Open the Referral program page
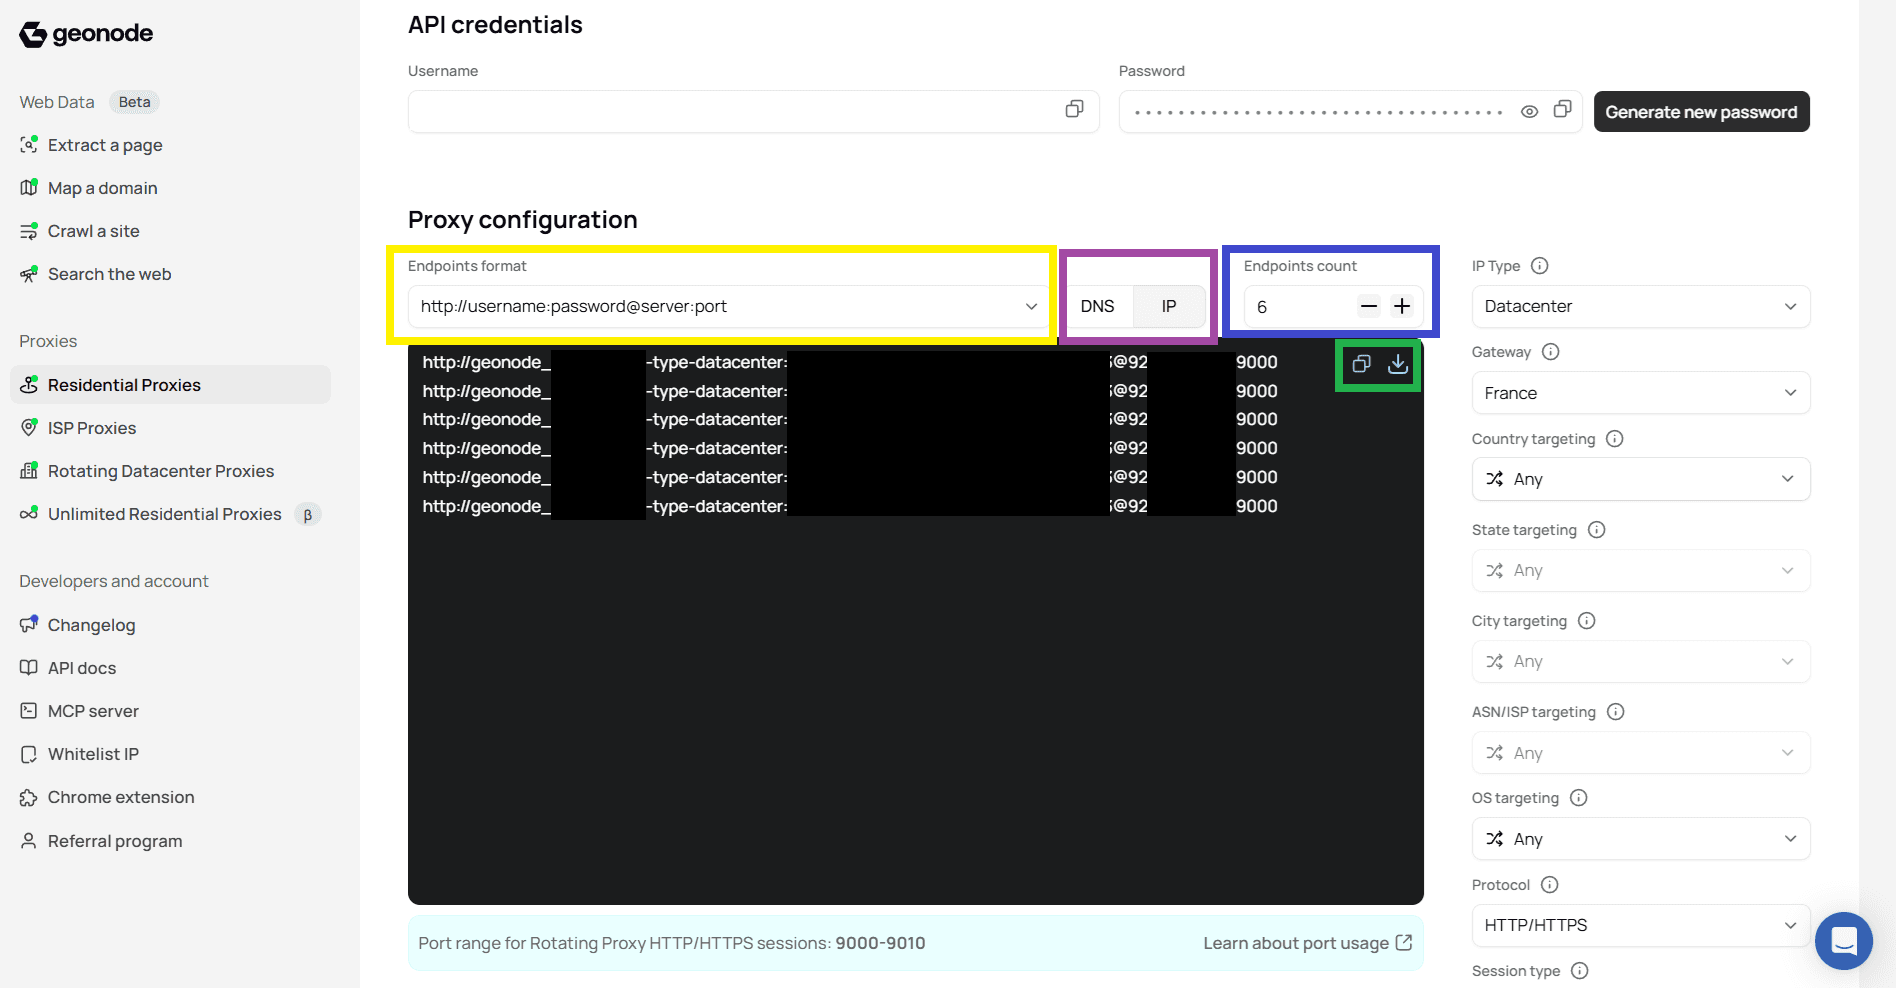Screen dimensions: 1896x988 [x=115, y=841]
